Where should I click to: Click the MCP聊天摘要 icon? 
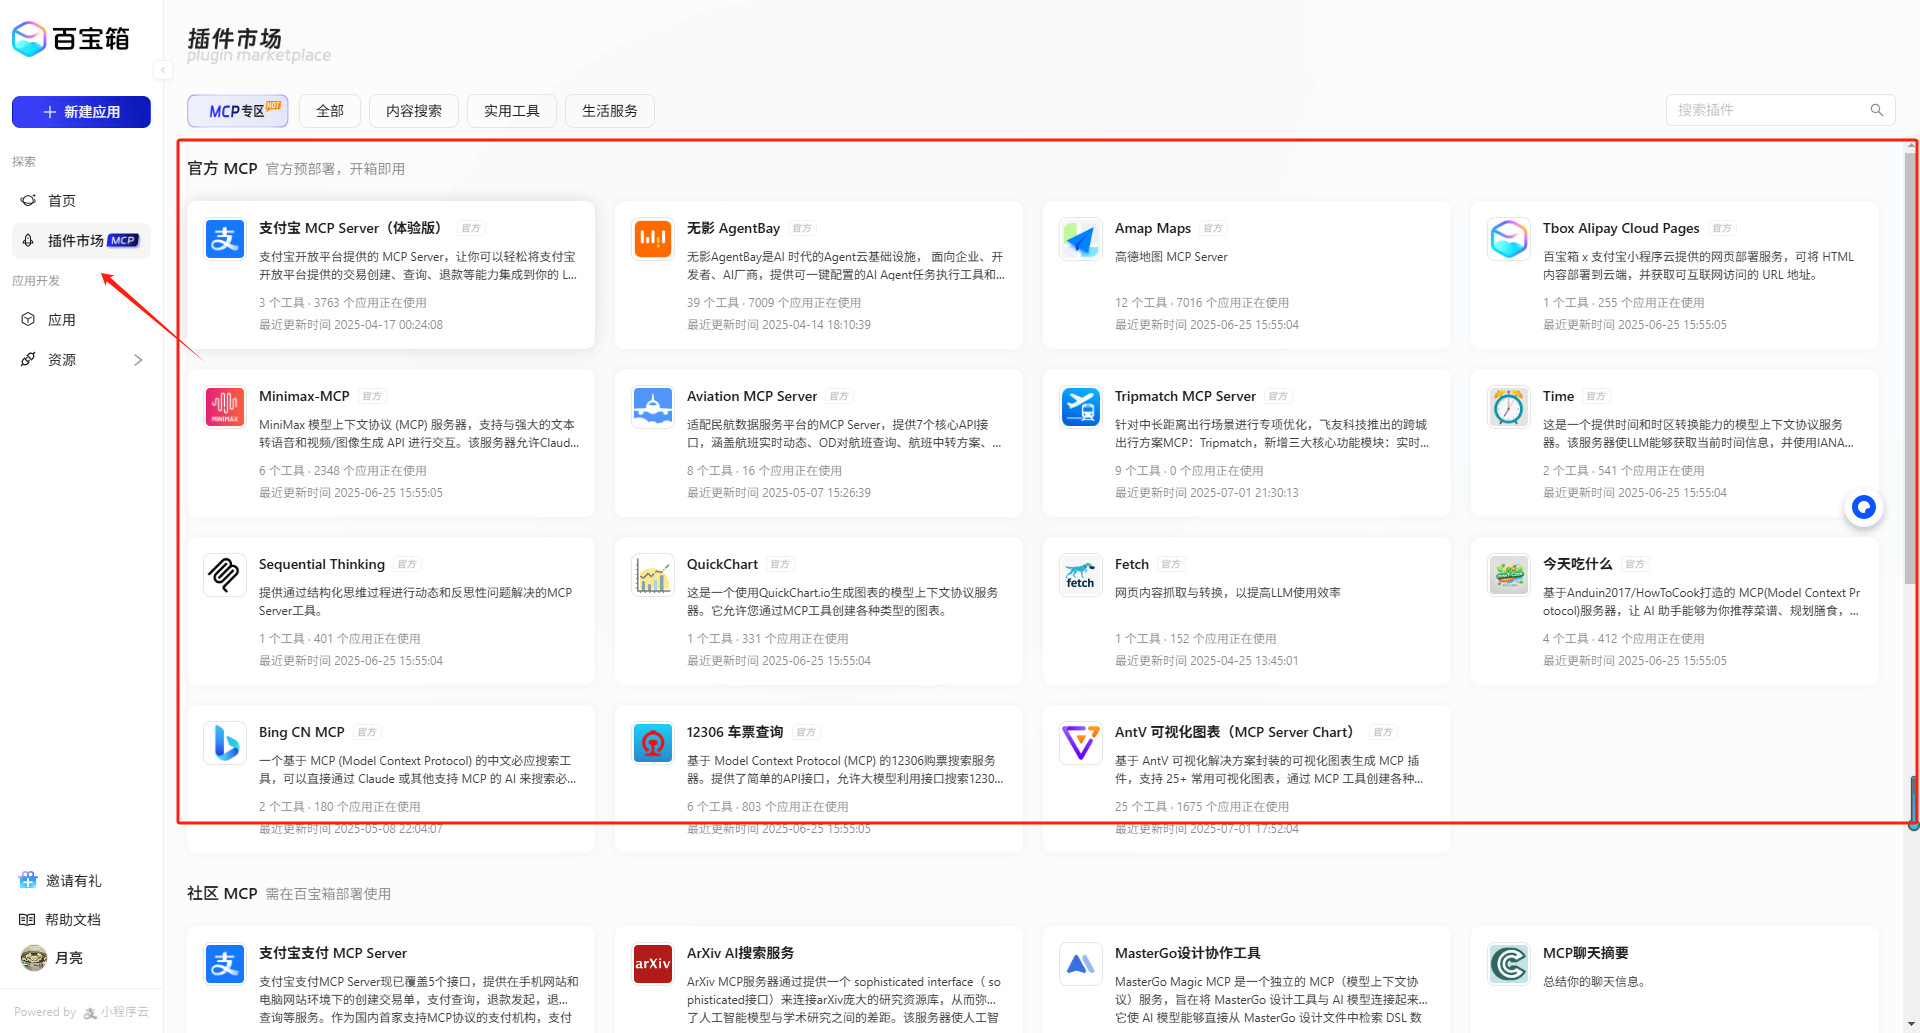[x=1509, y=964]
